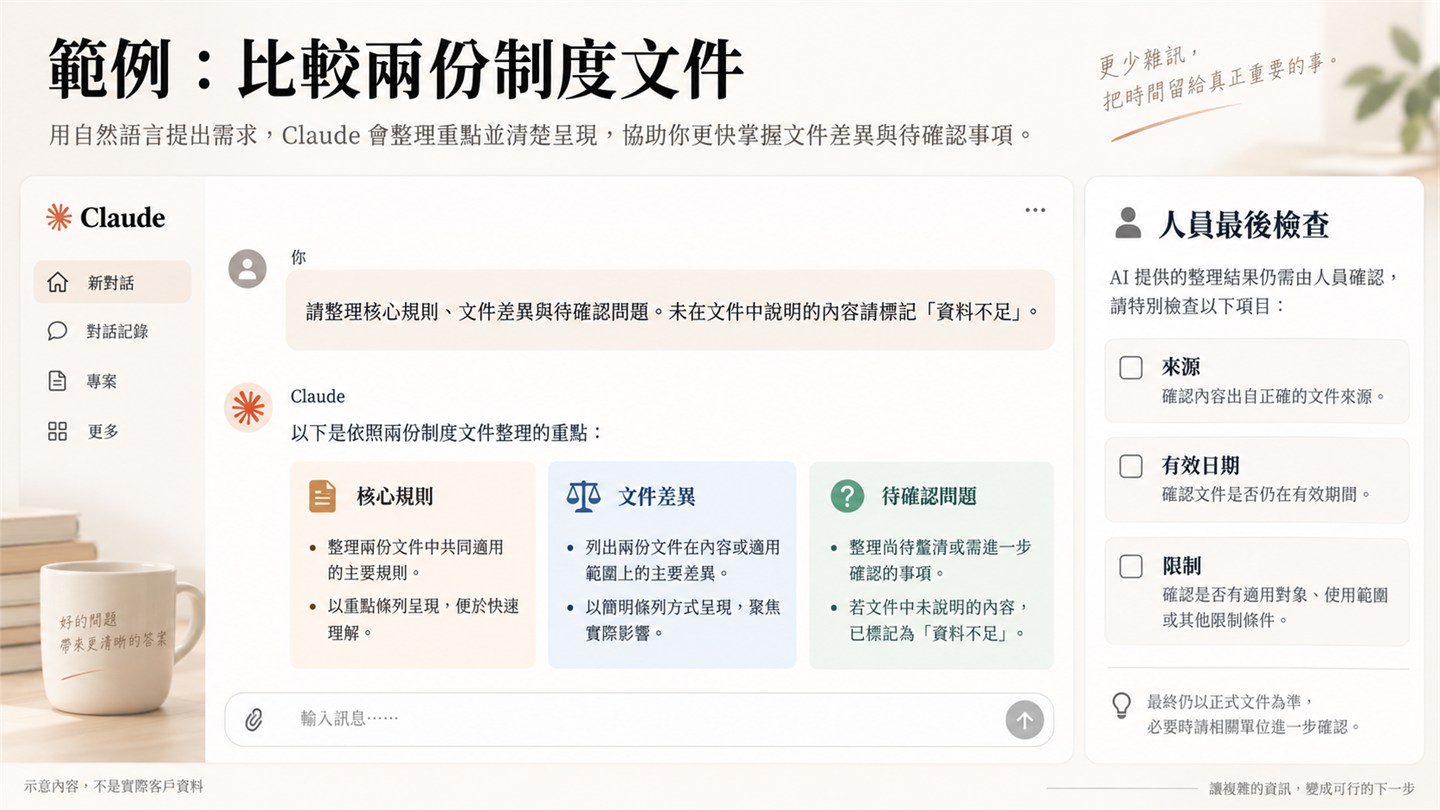Click the footer text 讓複雜的資訊，變成可行的下一步
This screenshot has height=810, width=1440.
[1312, 788]
